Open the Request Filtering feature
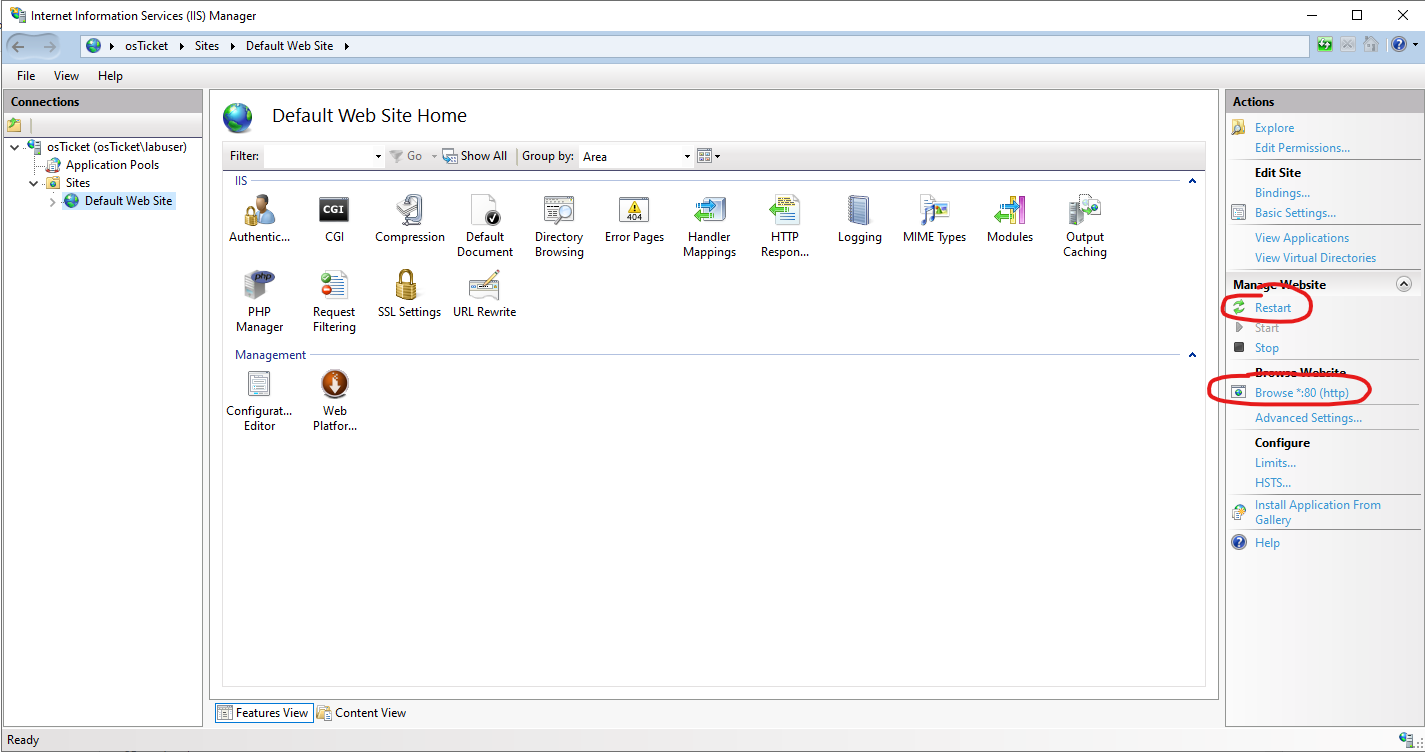The width and height of the screenshot is (1425, 752). point(334,302)
